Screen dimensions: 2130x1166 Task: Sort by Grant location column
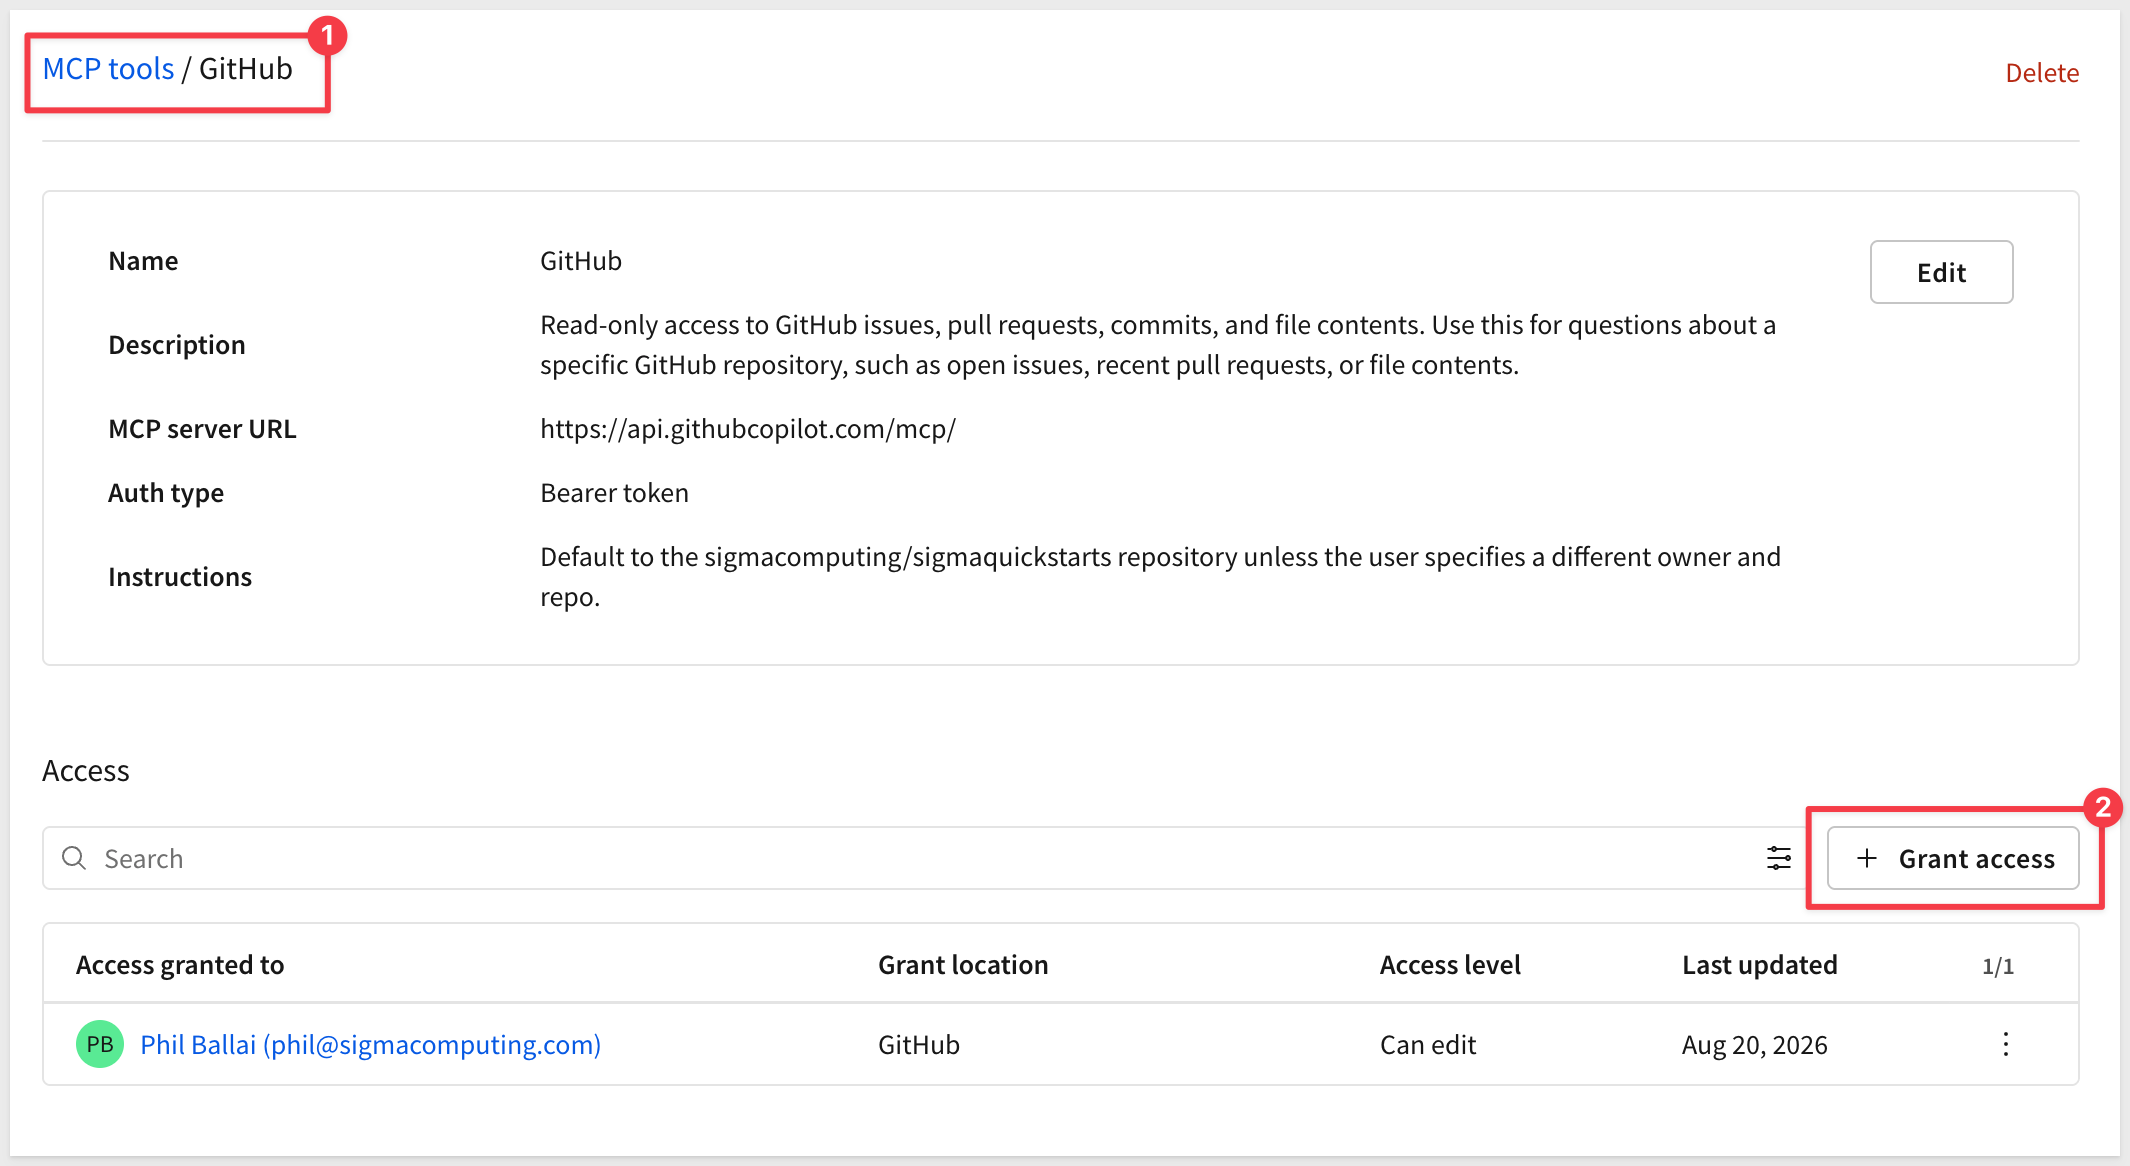point(963,965)
